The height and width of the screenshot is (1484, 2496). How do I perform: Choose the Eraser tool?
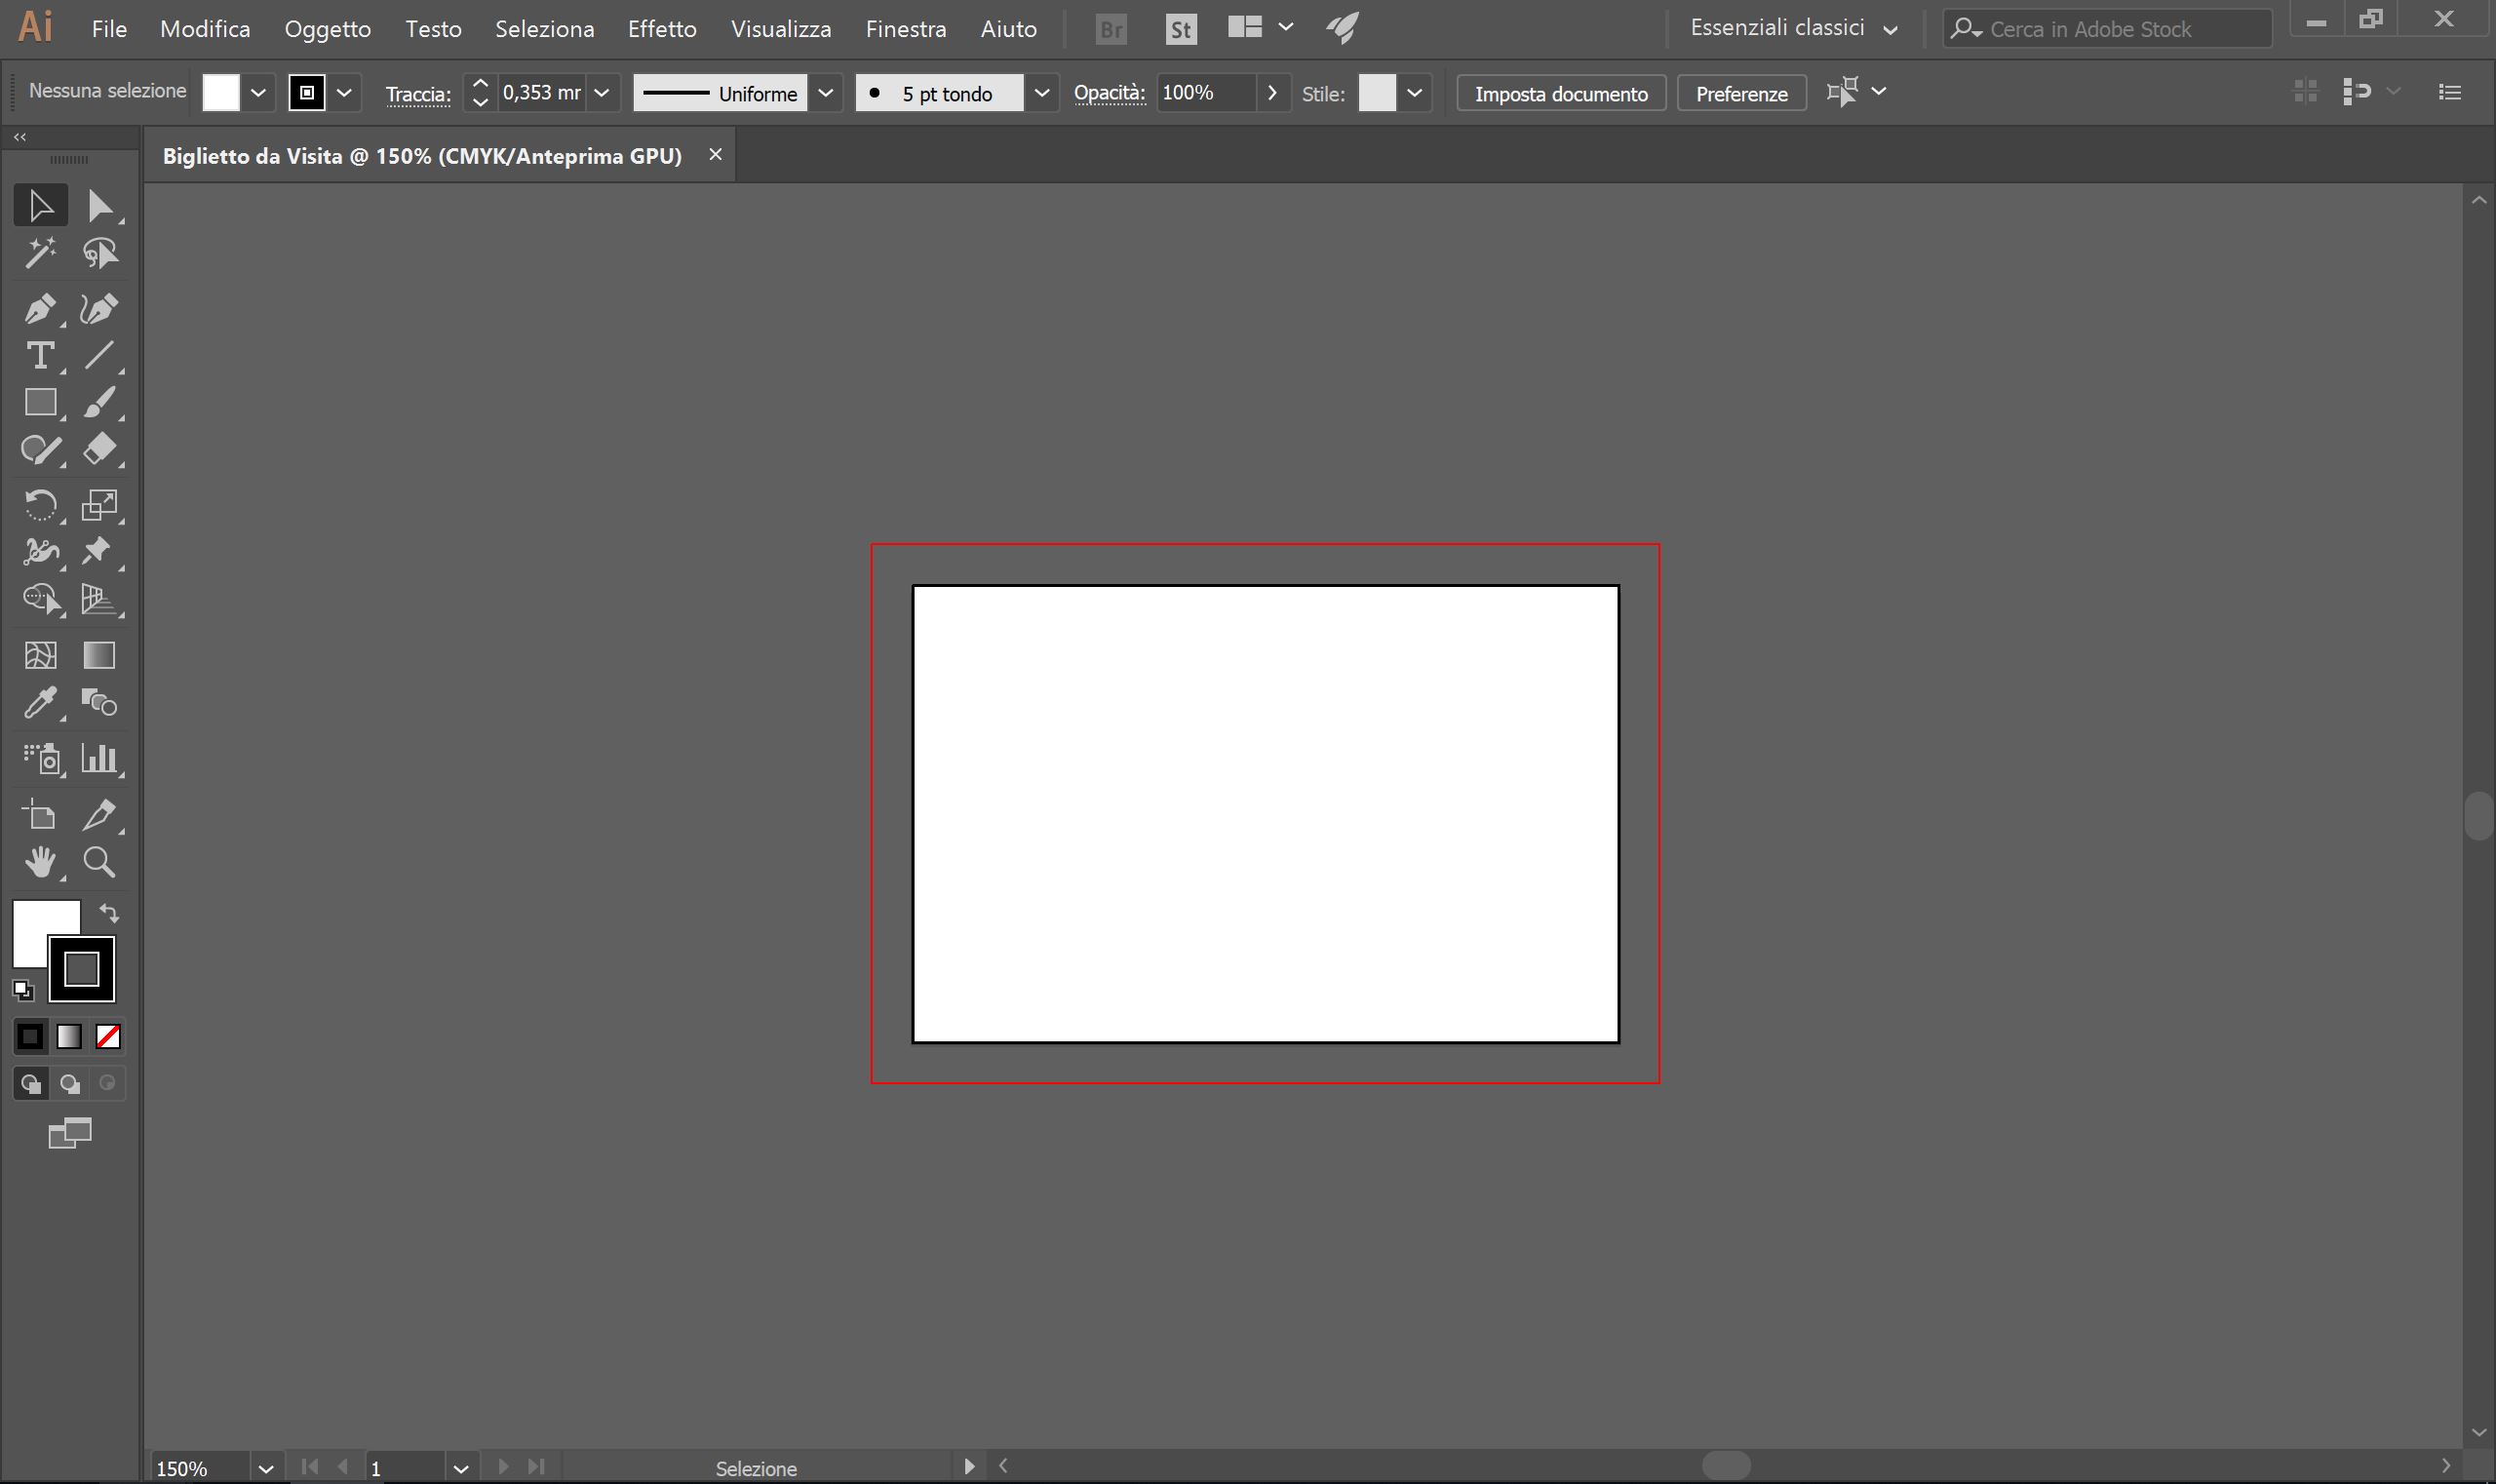pos(99,450)
